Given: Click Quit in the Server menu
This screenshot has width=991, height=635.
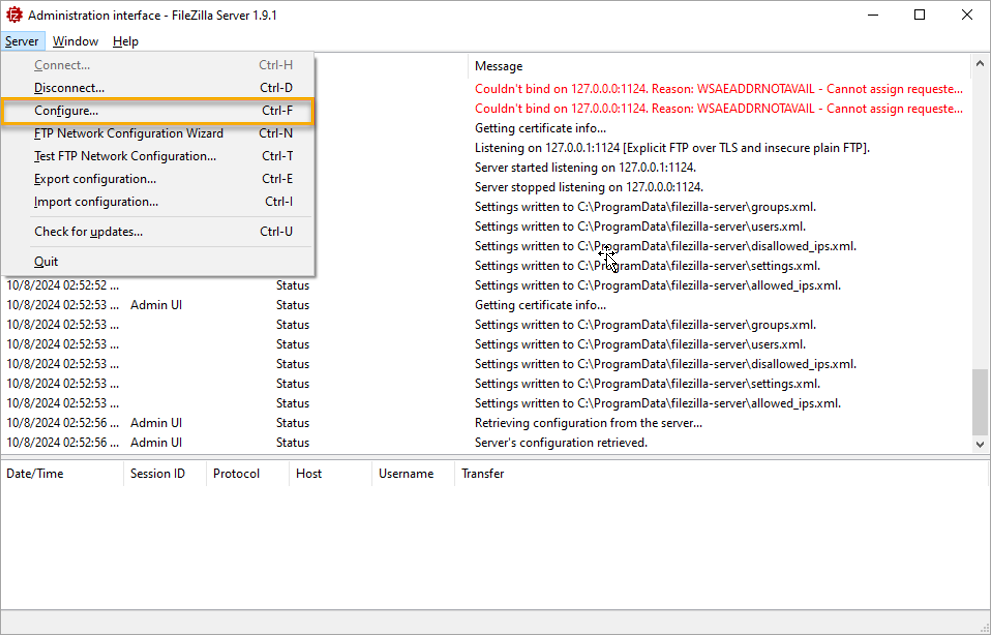Looking at the screenshot, I should (x=157, y=262).
